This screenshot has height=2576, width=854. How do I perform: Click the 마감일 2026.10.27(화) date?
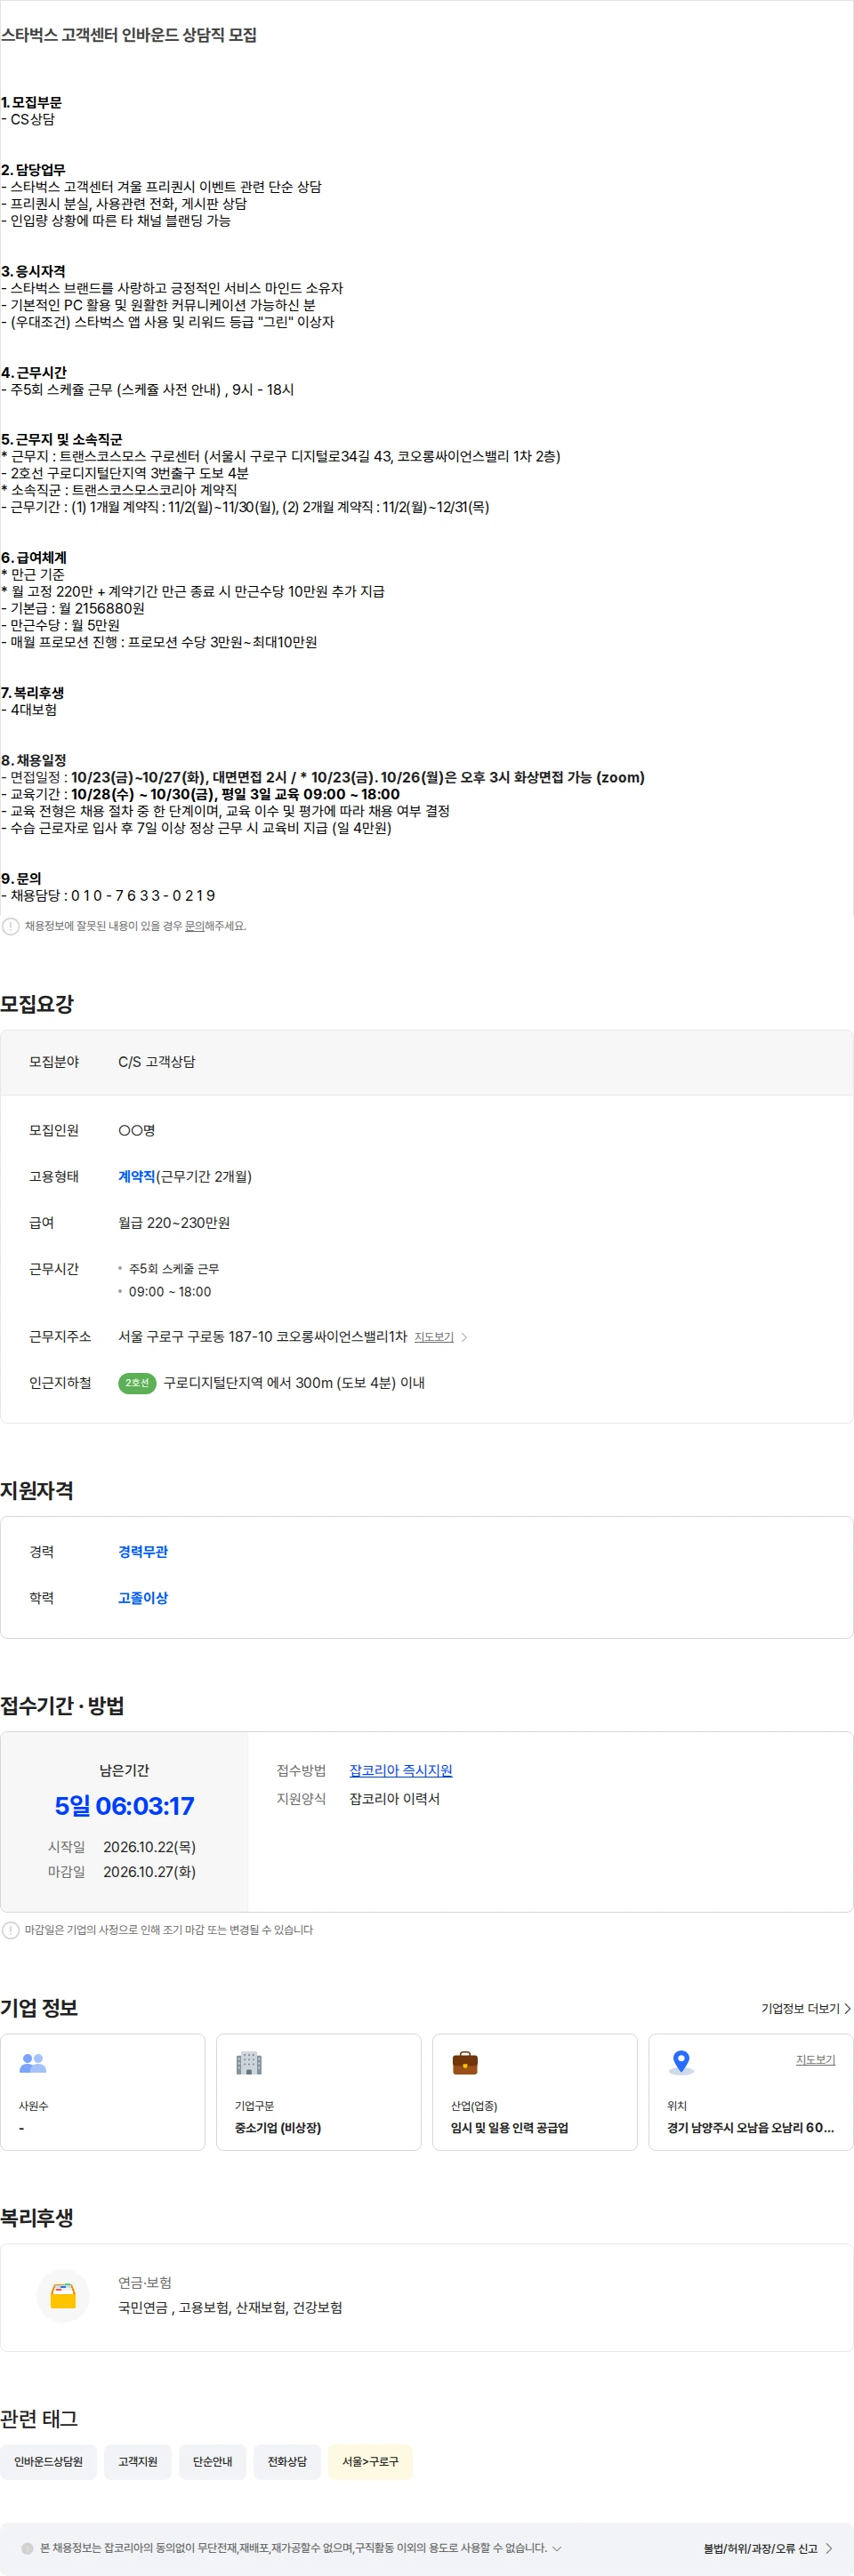click(x=149, y=1872)
